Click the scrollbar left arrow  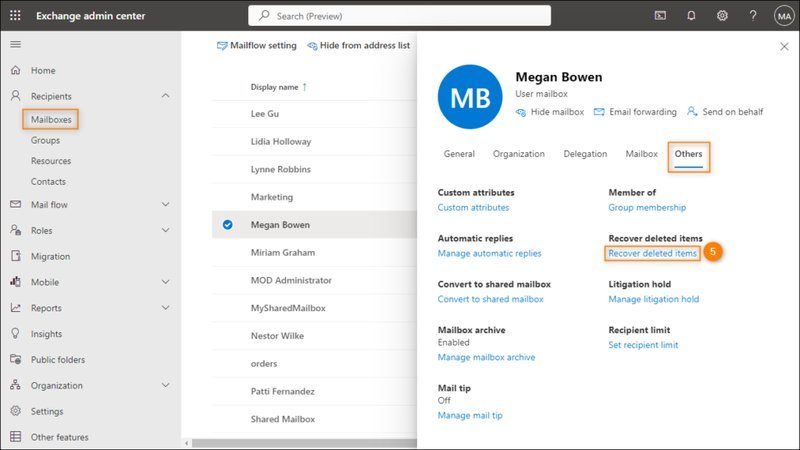tap(186, 443)
